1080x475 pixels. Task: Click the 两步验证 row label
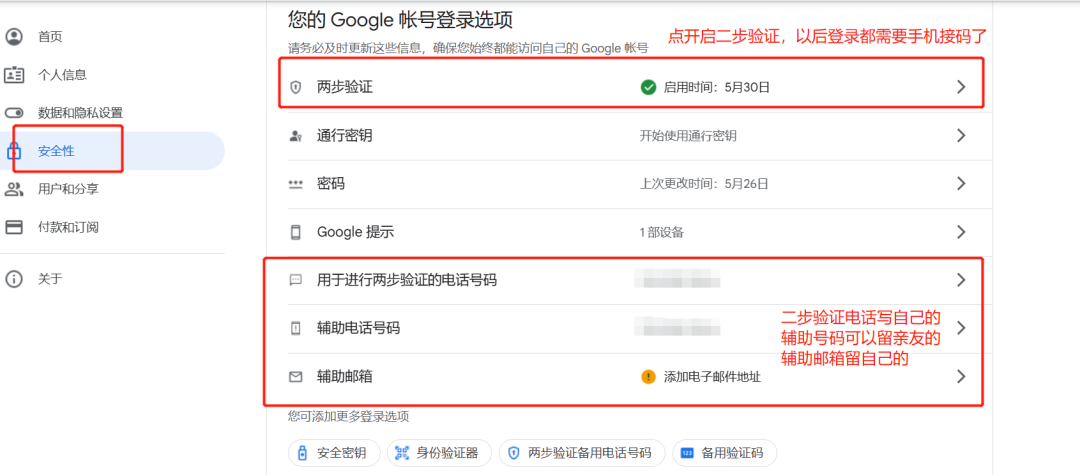345,87
